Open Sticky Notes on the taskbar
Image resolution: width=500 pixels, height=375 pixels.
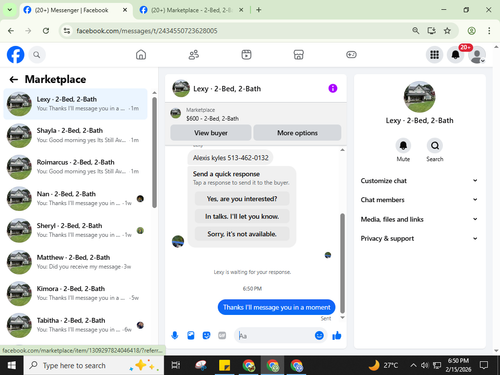pyautogui.click(x=224, y=365)
